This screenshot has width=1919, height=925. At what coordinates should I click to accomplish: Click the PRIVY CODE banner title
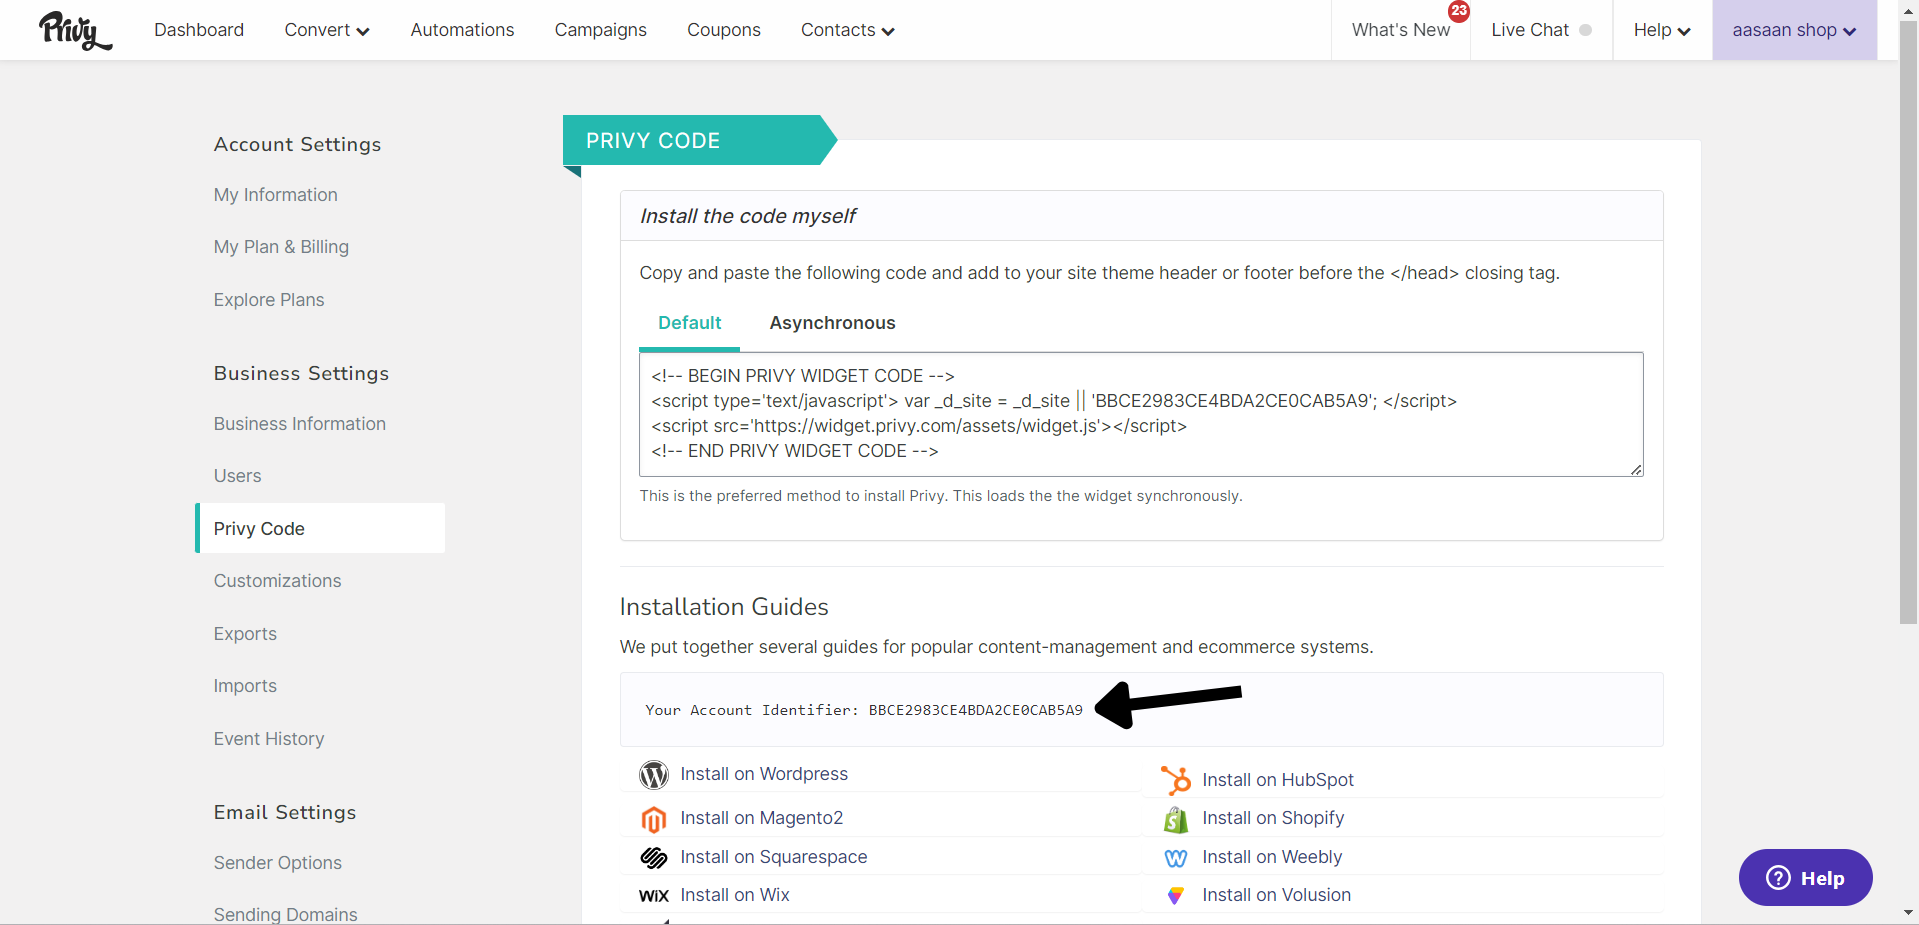tap(653, 141)
